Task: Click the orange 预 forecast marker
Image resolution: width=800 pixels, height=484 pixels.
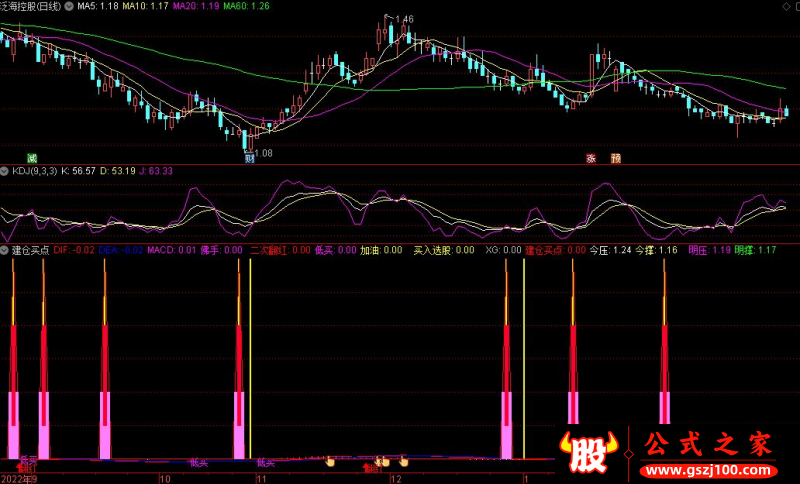Action: pyautogui.click(x=616, y=158)
